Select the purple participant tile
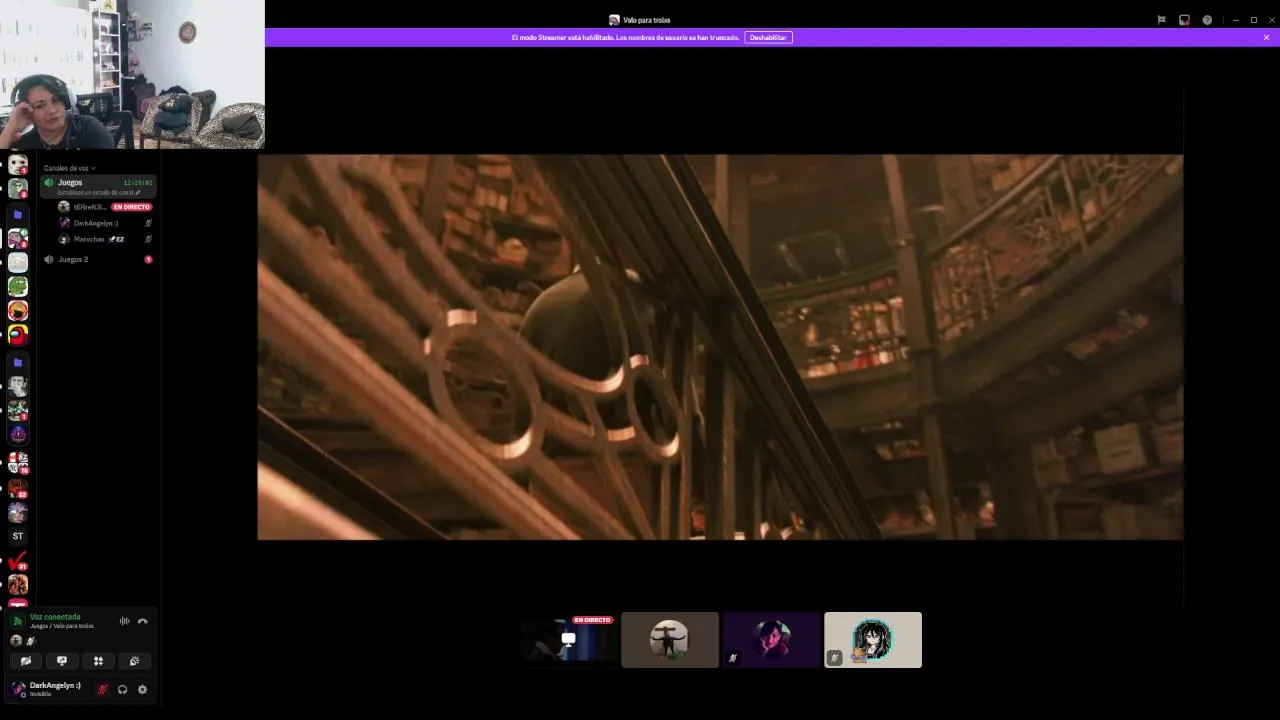1280x720 pixels. coord(771,640)
